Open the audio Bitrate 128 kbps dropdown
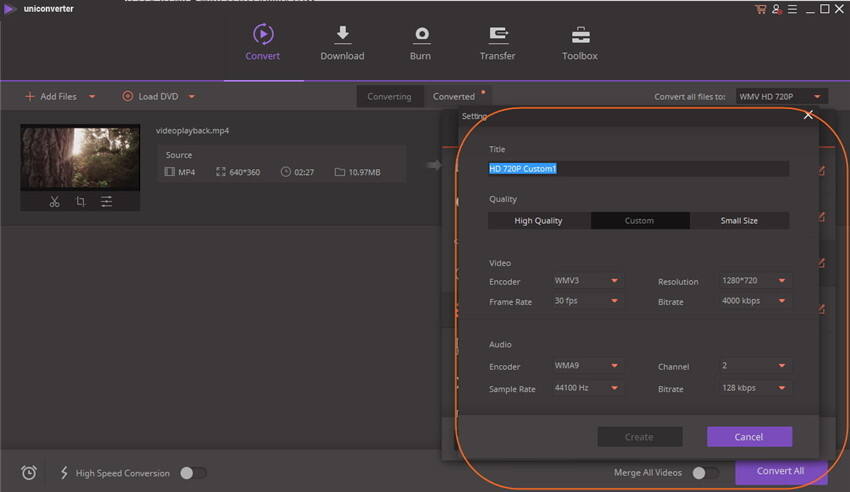 click(x=754, y=388)
